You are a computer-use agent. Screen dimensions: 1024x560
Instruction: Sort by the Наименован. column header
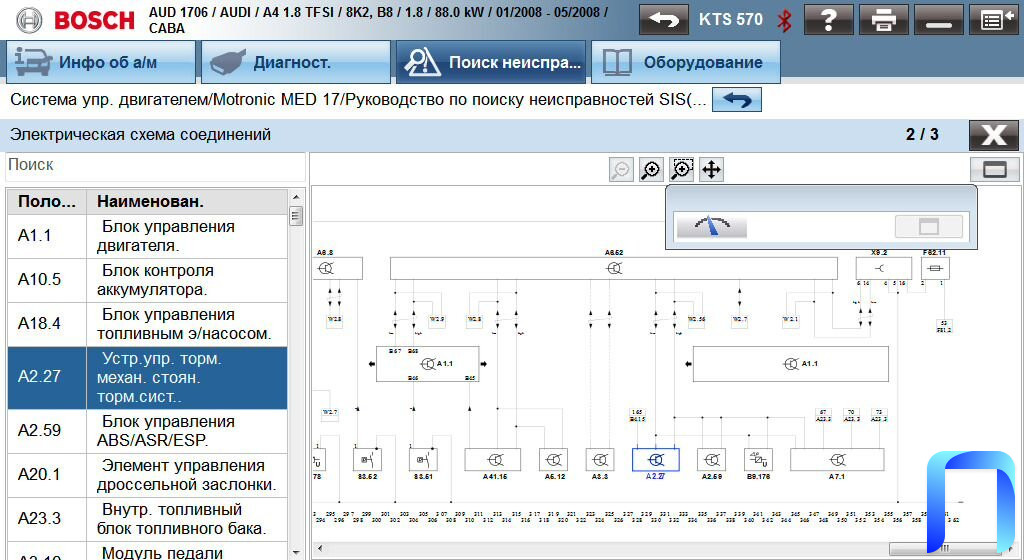[x=187, y=202]
